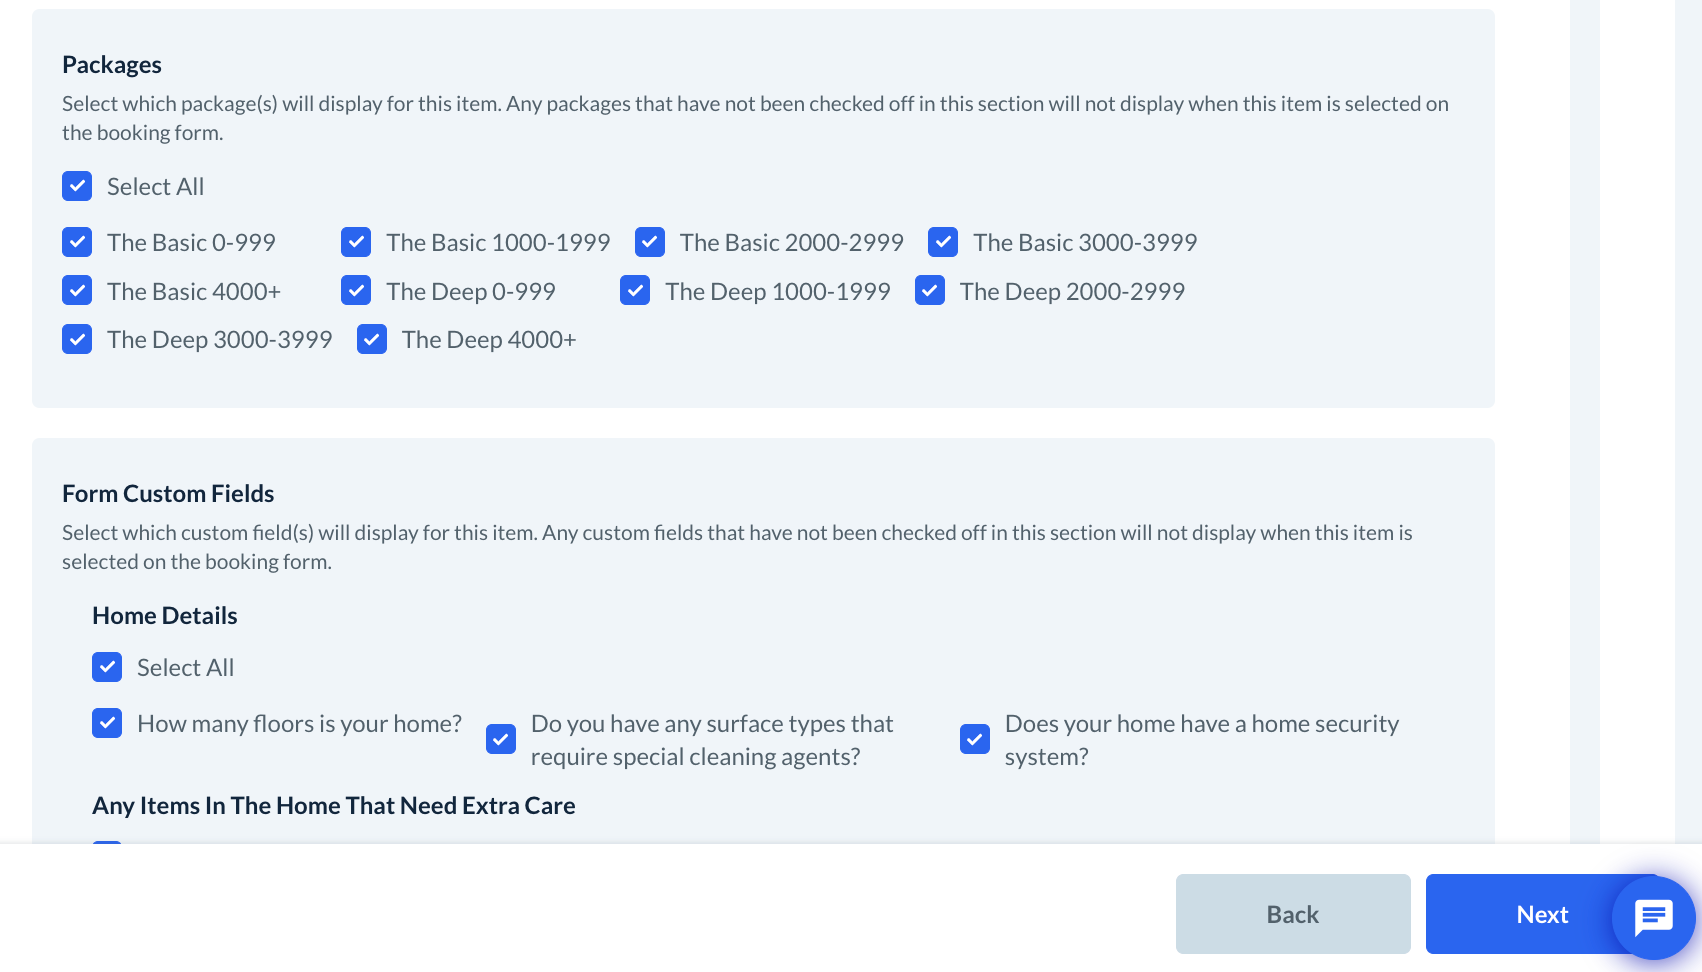Click the Back button
Screen dimensions: 1702x972
point(1292,914)
